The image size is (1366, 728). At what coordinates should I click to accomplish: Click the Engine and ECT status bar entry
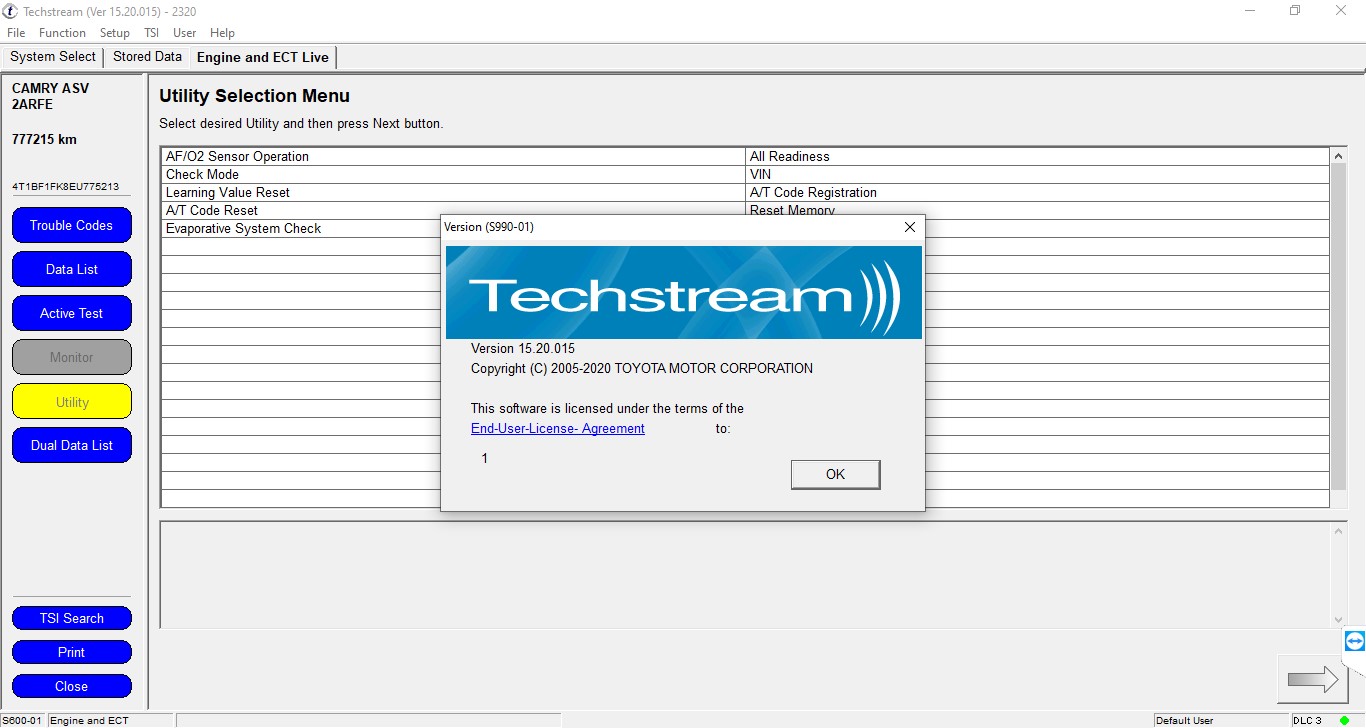(110, 720)
